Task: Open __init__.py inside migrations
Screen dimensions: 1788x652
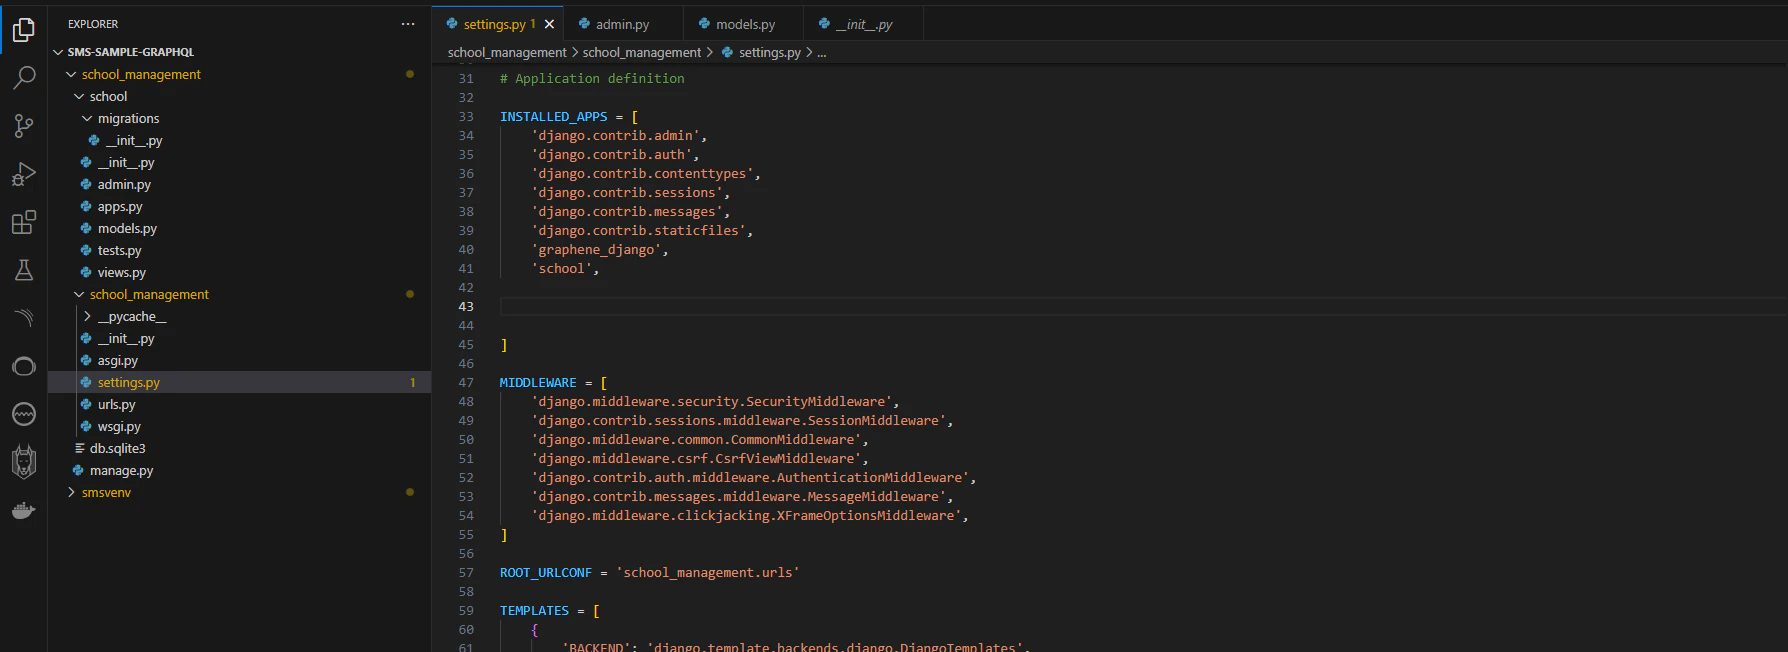Action: click(x=134, y=140)
